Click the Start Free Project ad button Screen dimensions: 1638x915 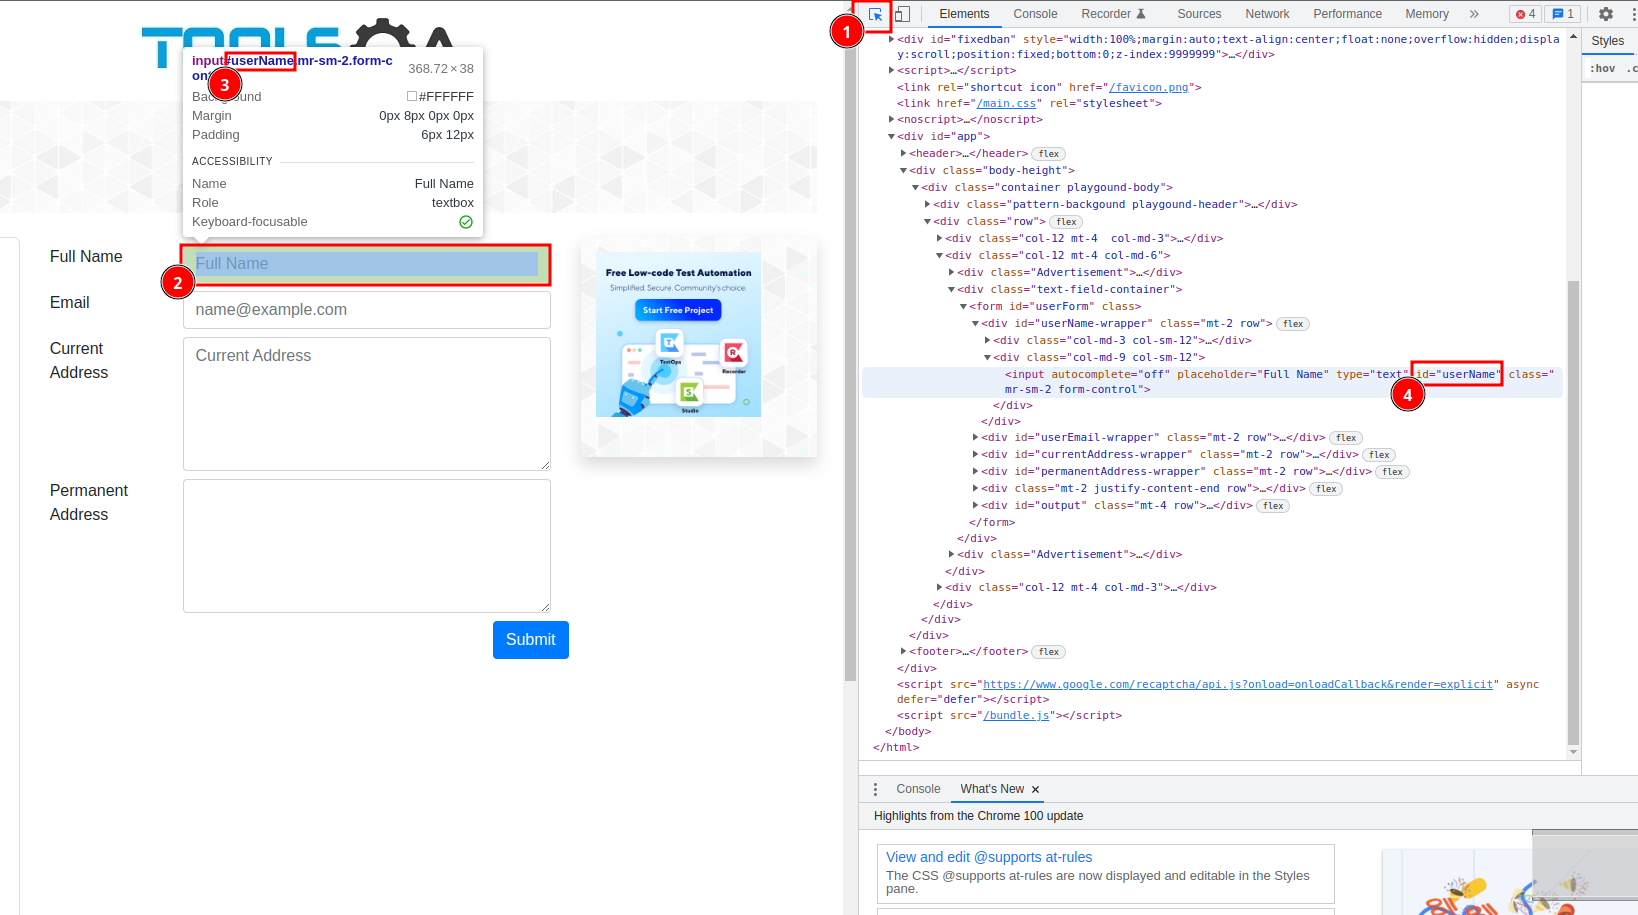click(x=678, y=310)
